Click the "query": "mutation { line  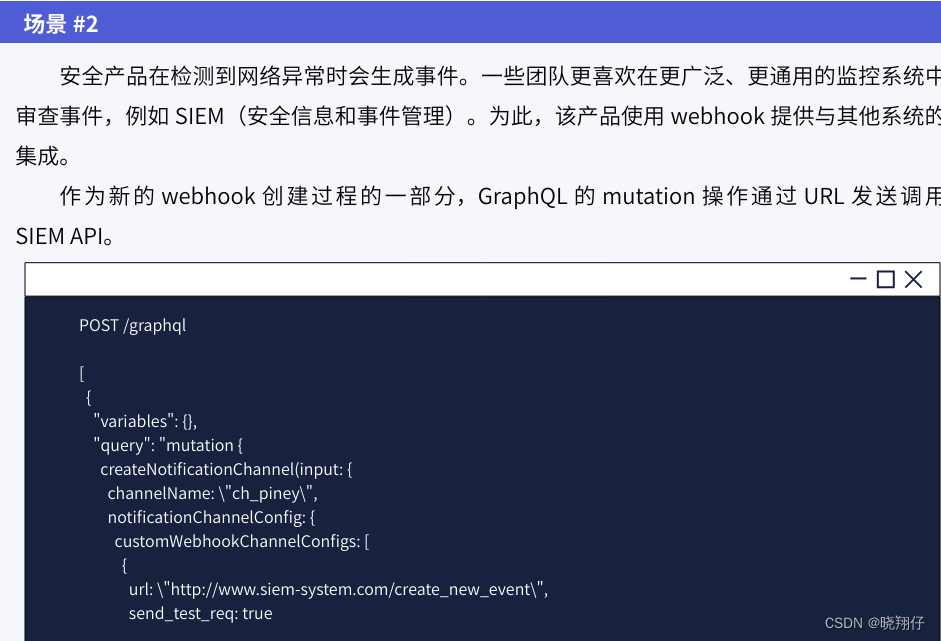168,445
